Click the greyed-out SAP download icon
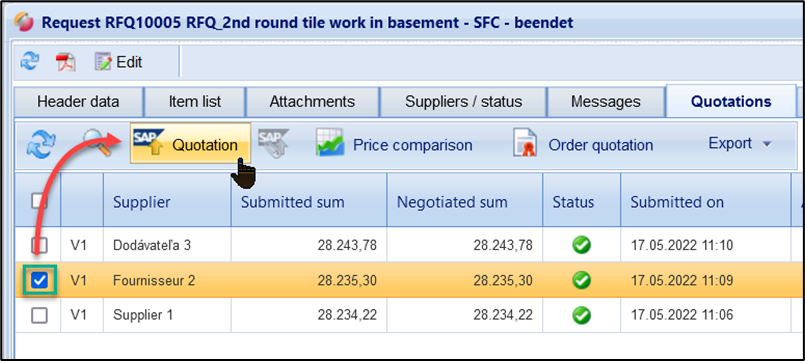Screen dimensions: 805x361 [273, 142]
